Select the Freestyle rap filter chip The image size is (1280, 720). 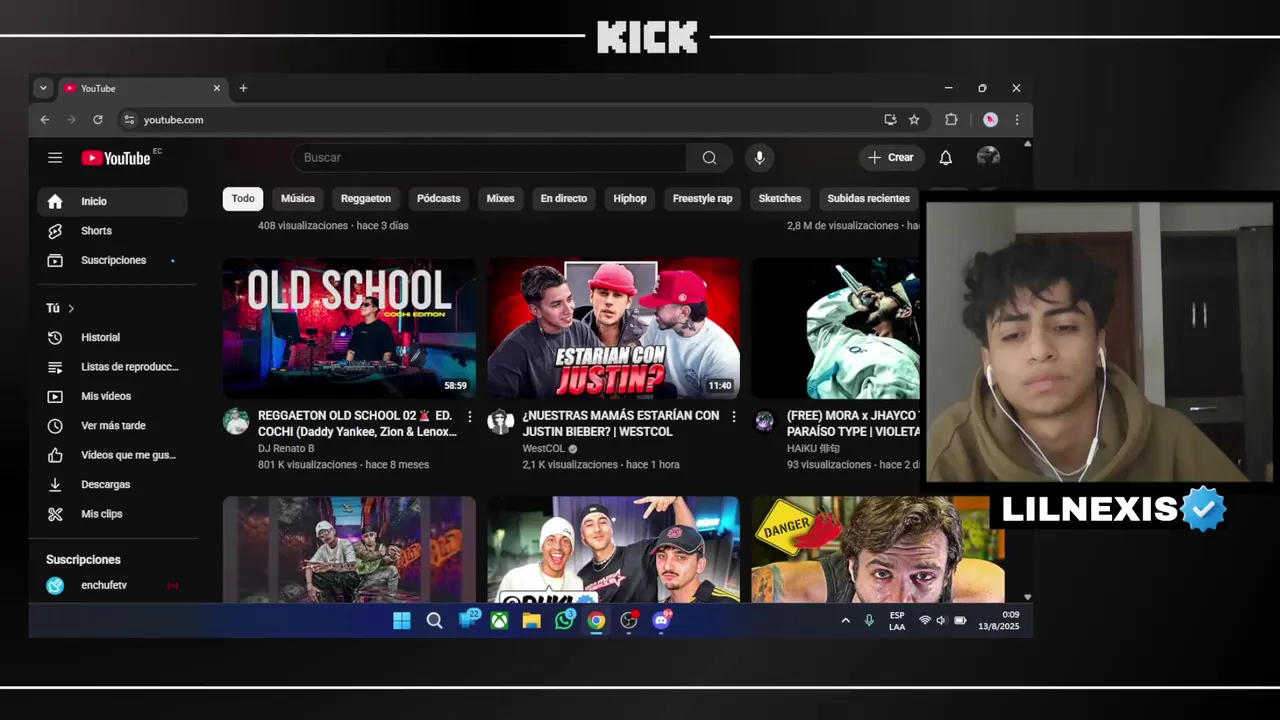click(x=703, y=199)
